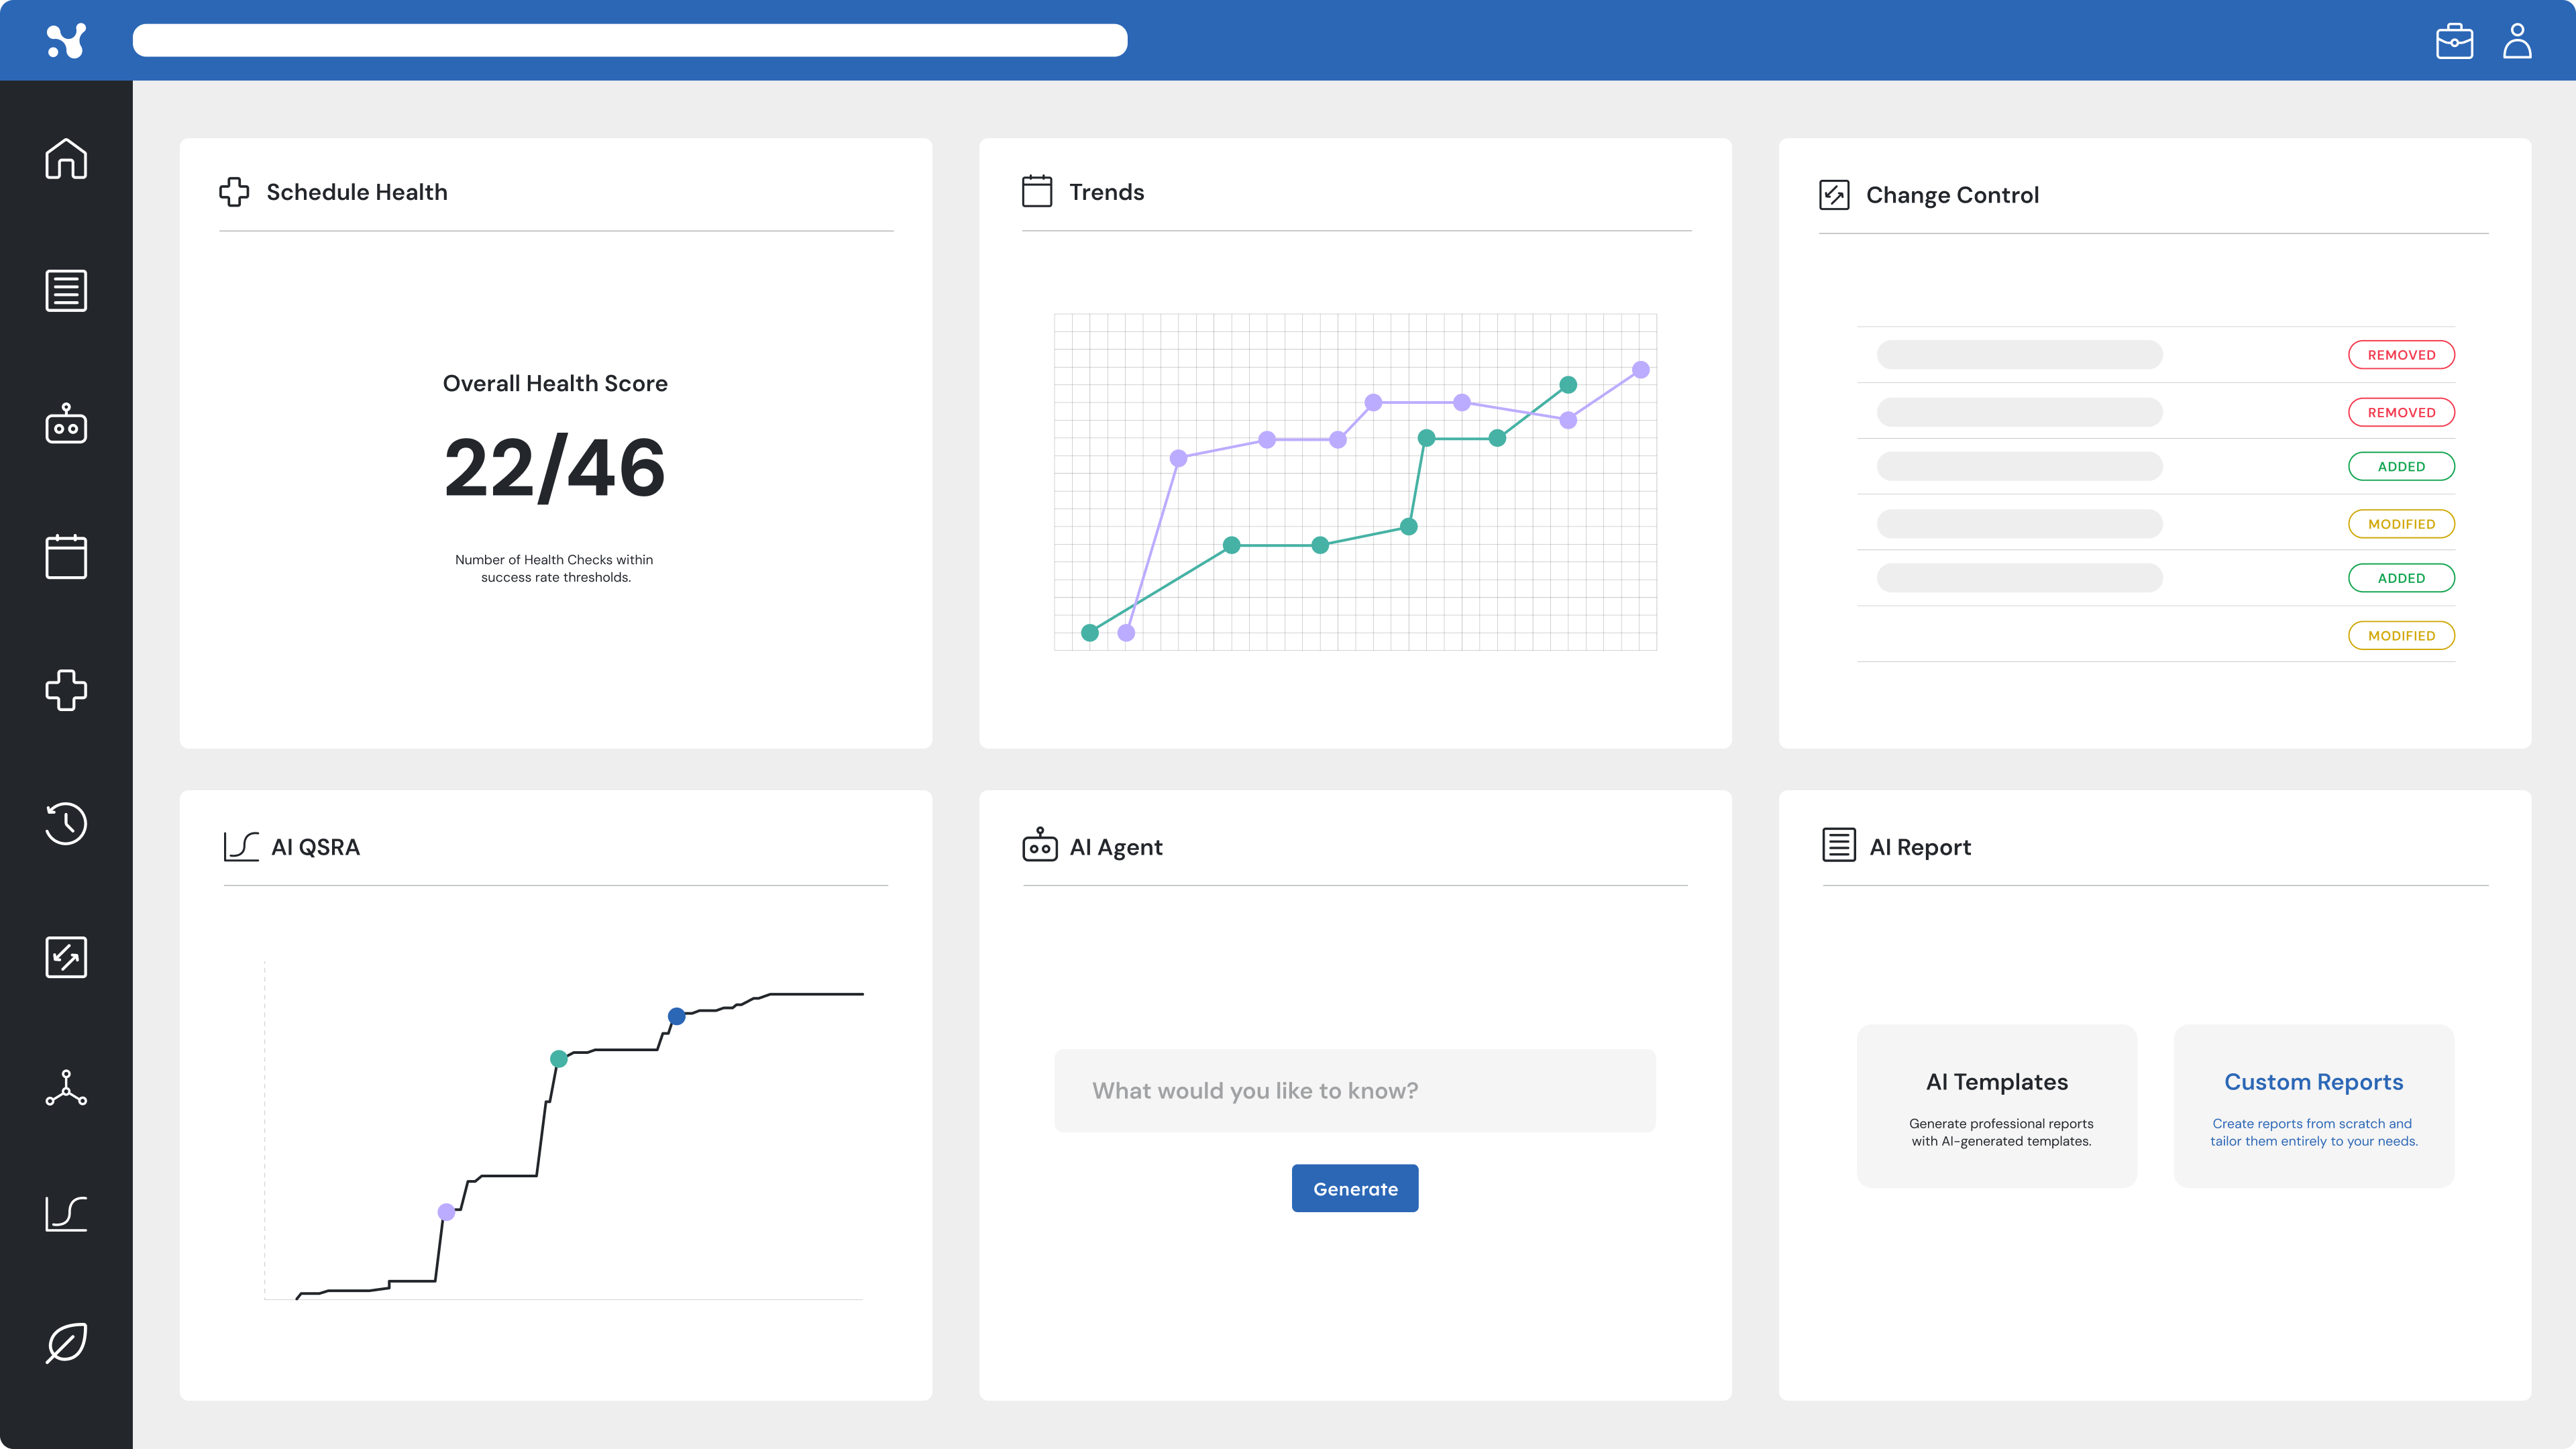The height and width of the screenshot is (1449, 2576).
Task: Select the calendar trends sidebar icon
Action: point(66,556)
